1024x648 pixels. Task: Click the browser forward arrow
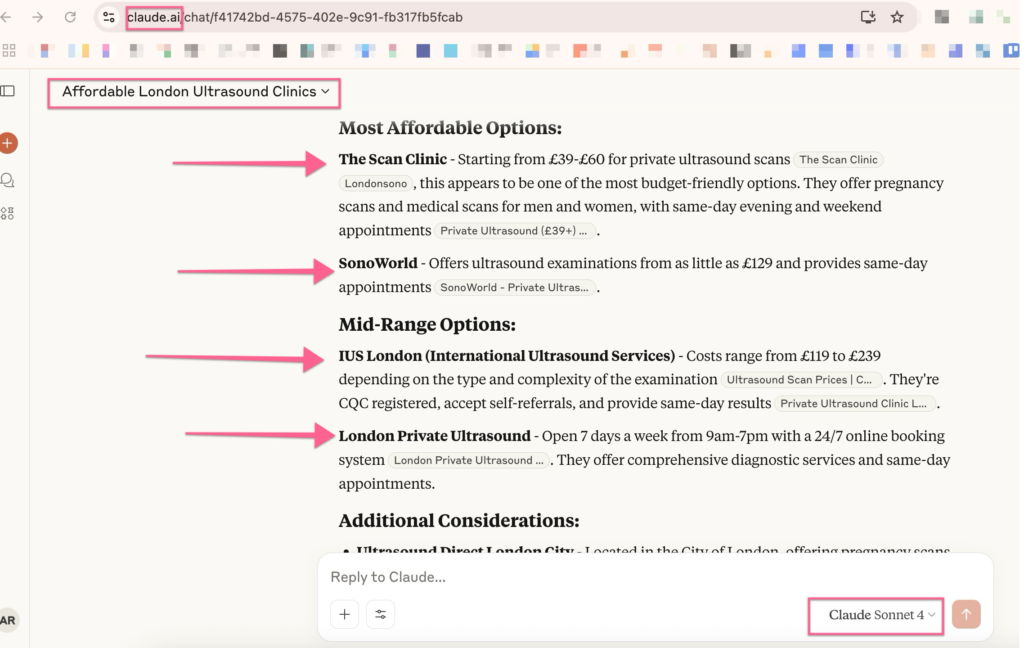pos(38,18)
